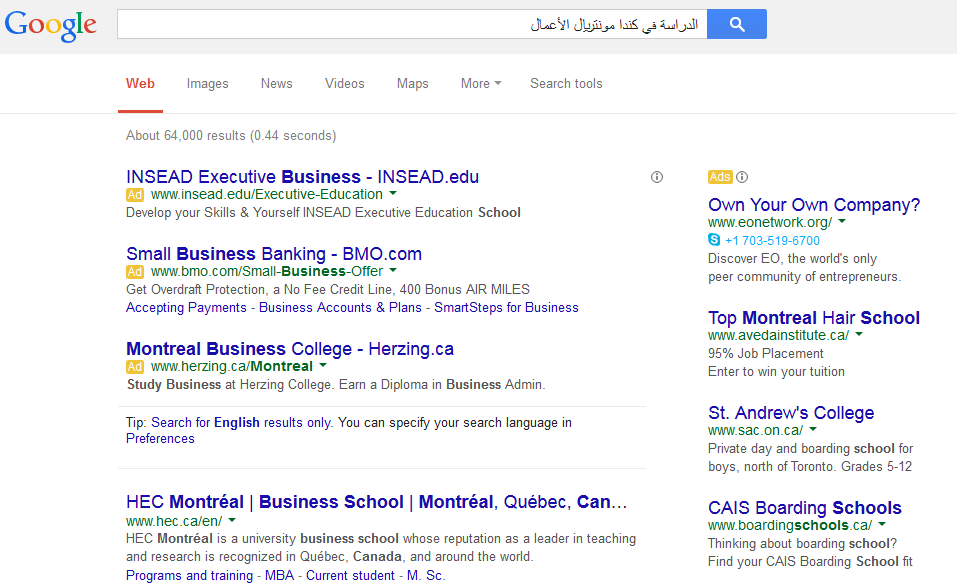Click info icon next to sidebar Ads label
The image size is (957, 586).
click(x=742, y=177)
